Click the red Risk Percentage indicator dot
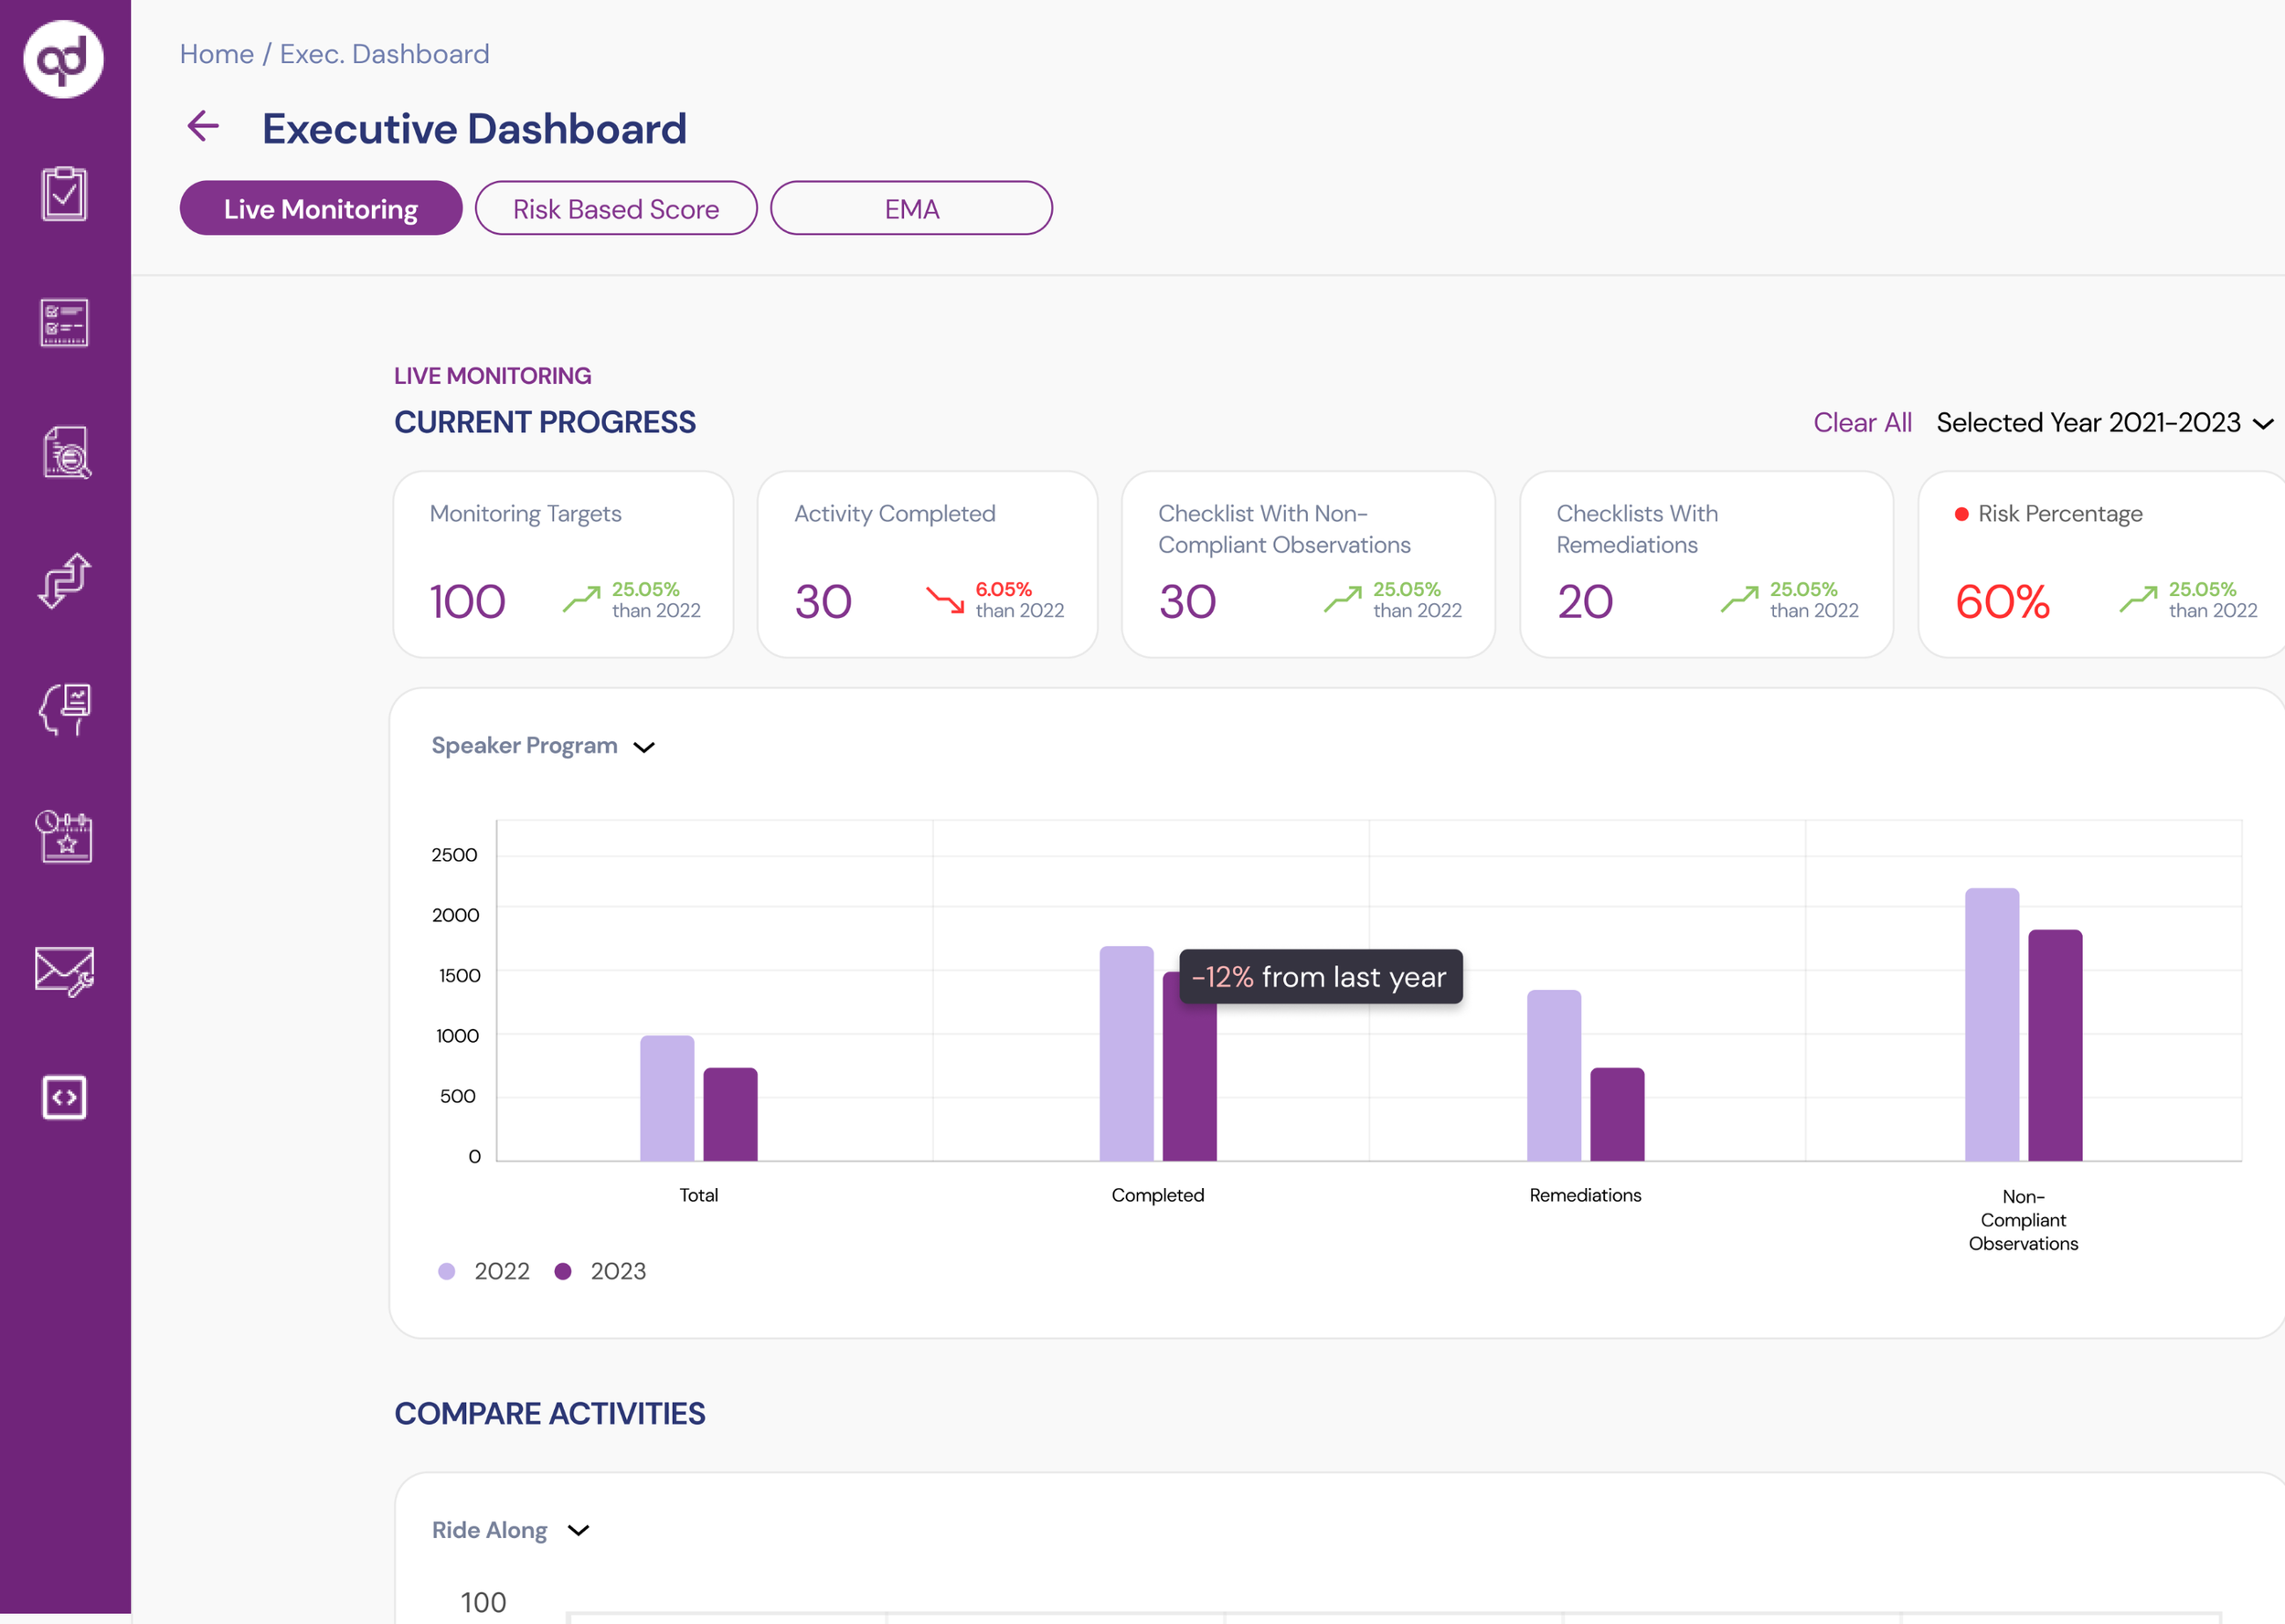2285x1624 pixels. [x=1962, y=514]
